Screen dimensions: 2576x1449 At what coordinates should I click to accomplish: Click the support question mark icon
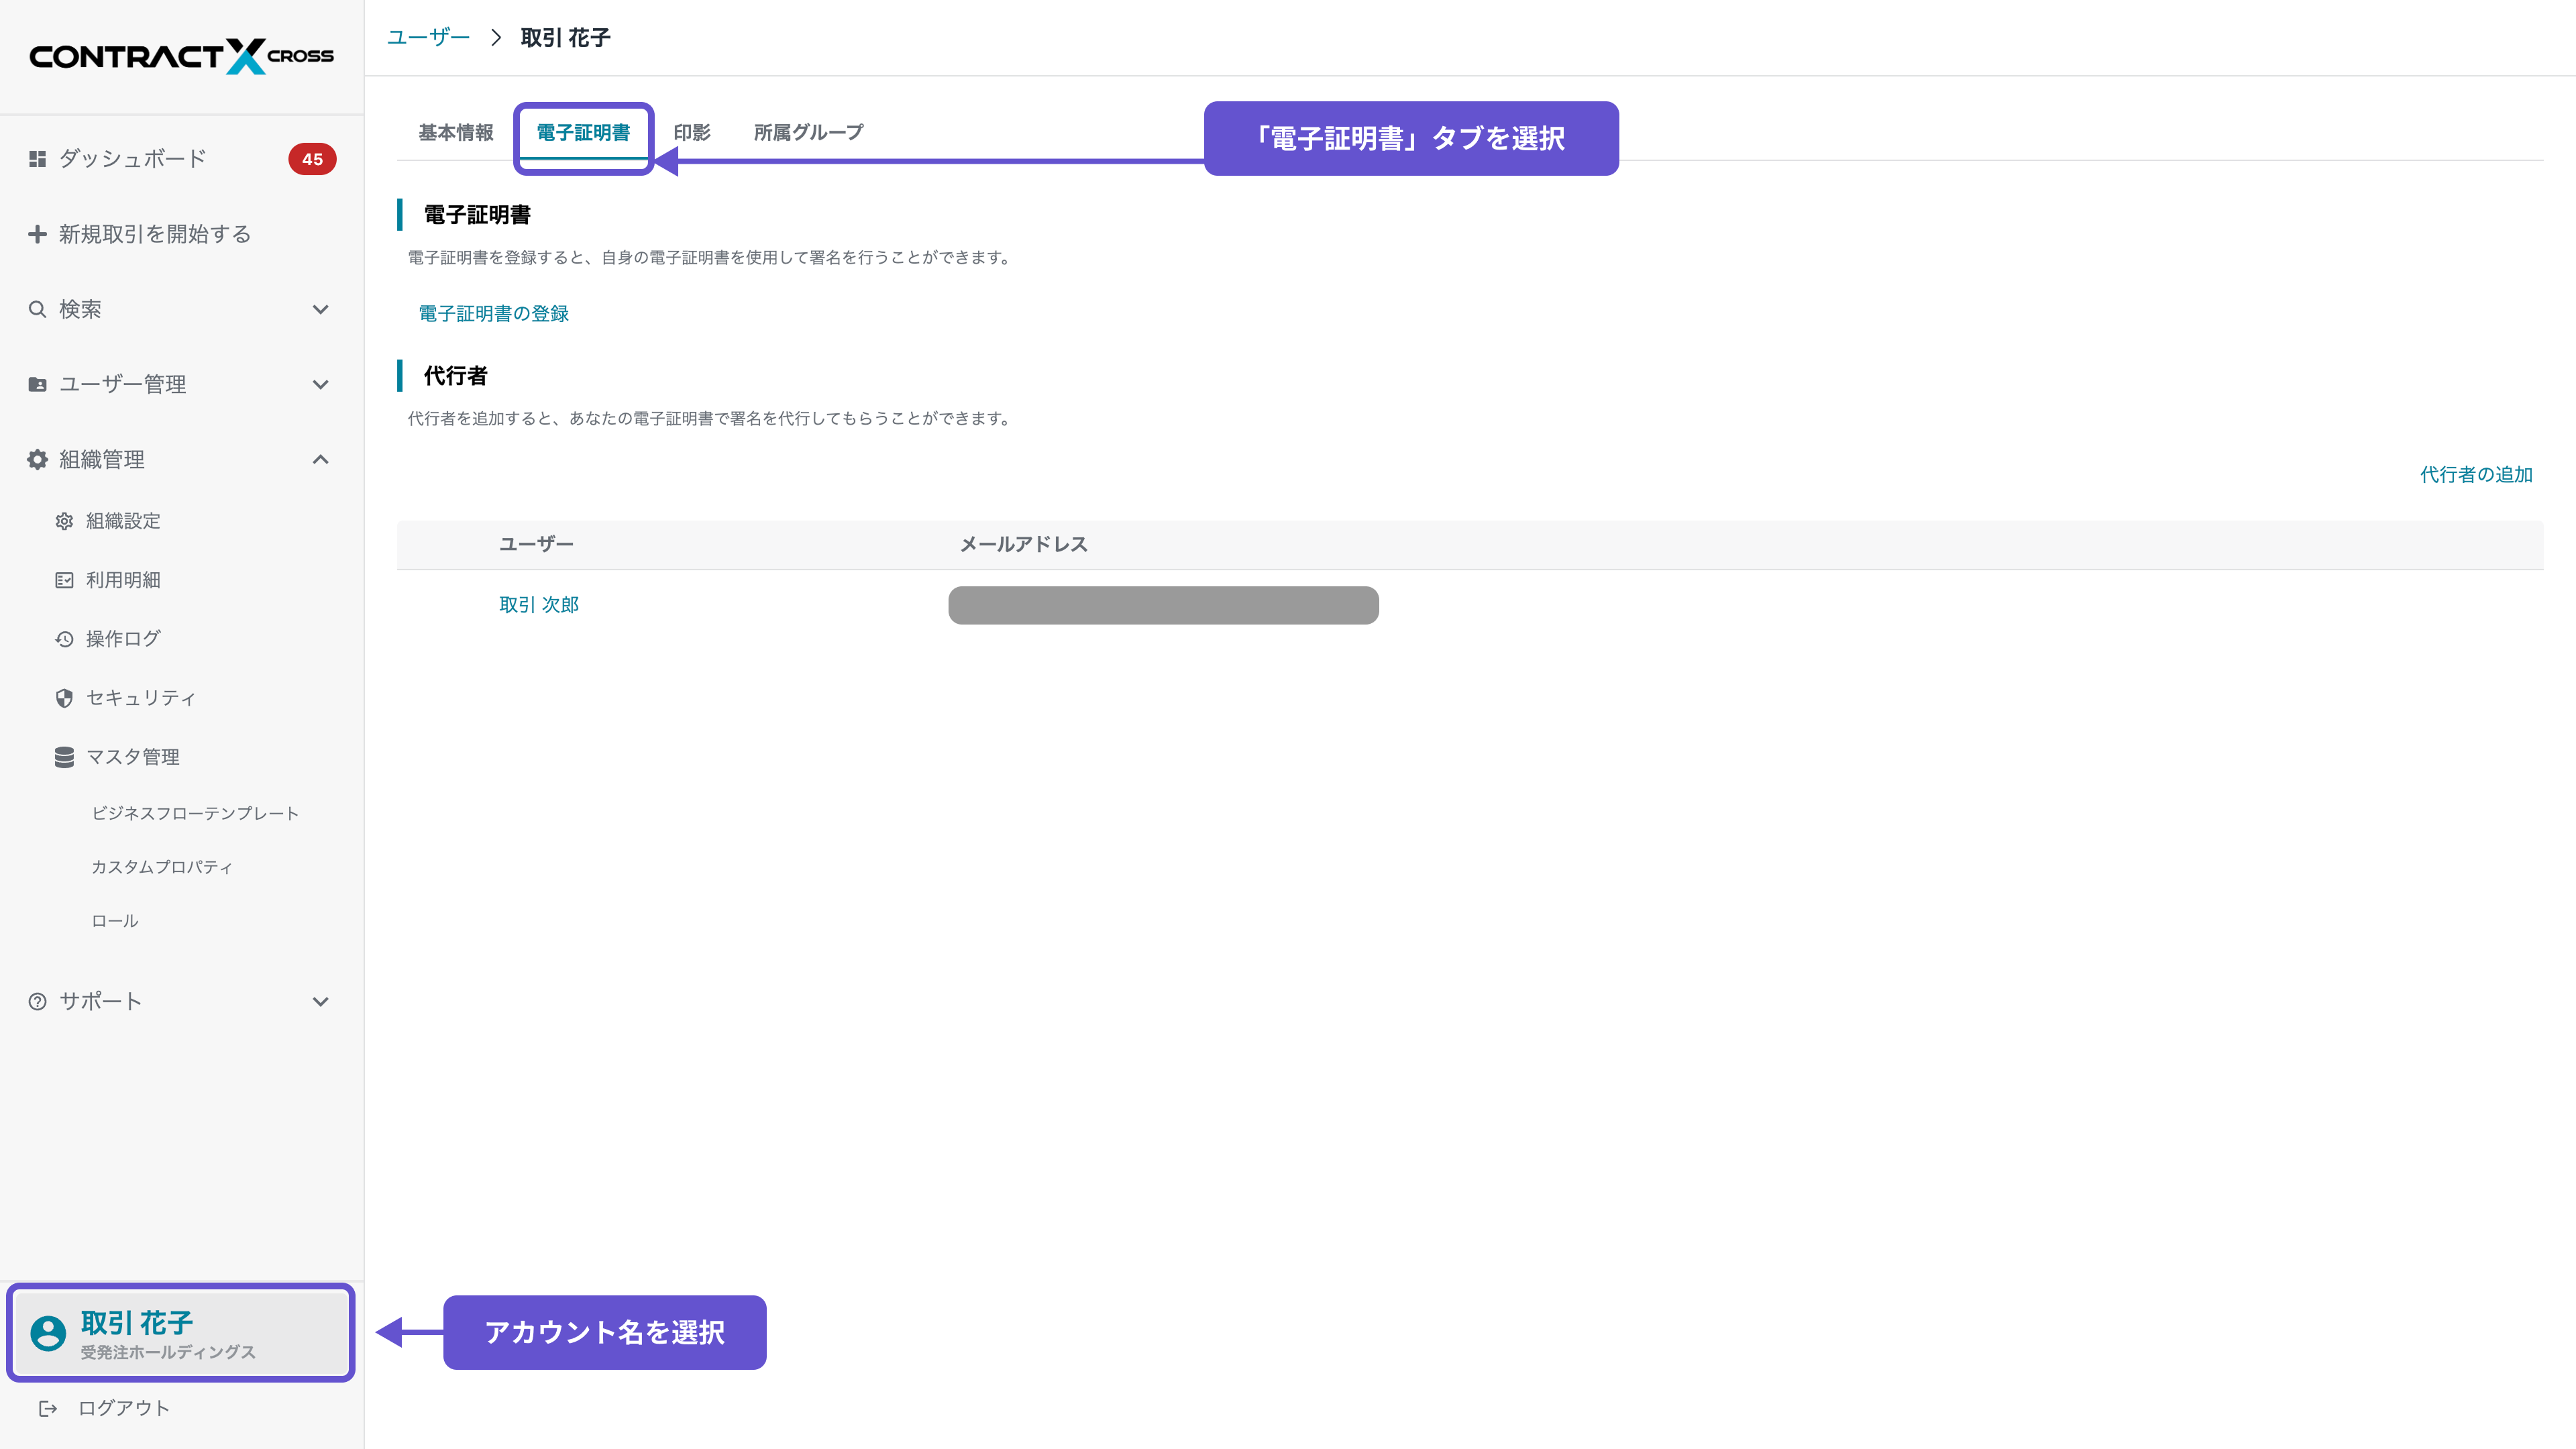(x=37, y=1001)
